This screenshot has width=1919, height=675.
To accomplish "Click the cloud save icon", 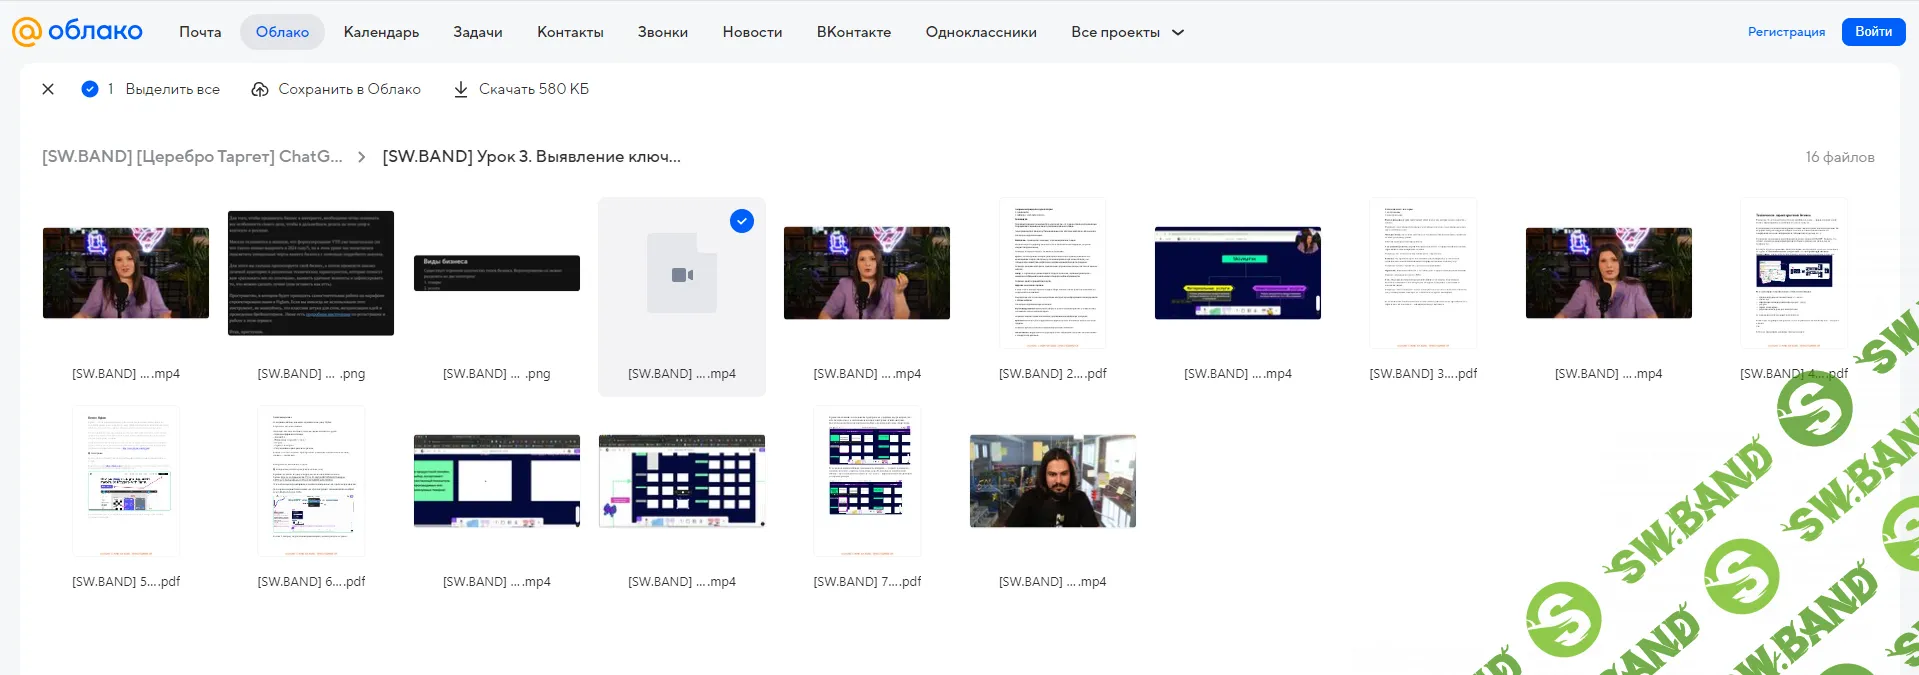I will pyautogui.click(x=260, y=89).
